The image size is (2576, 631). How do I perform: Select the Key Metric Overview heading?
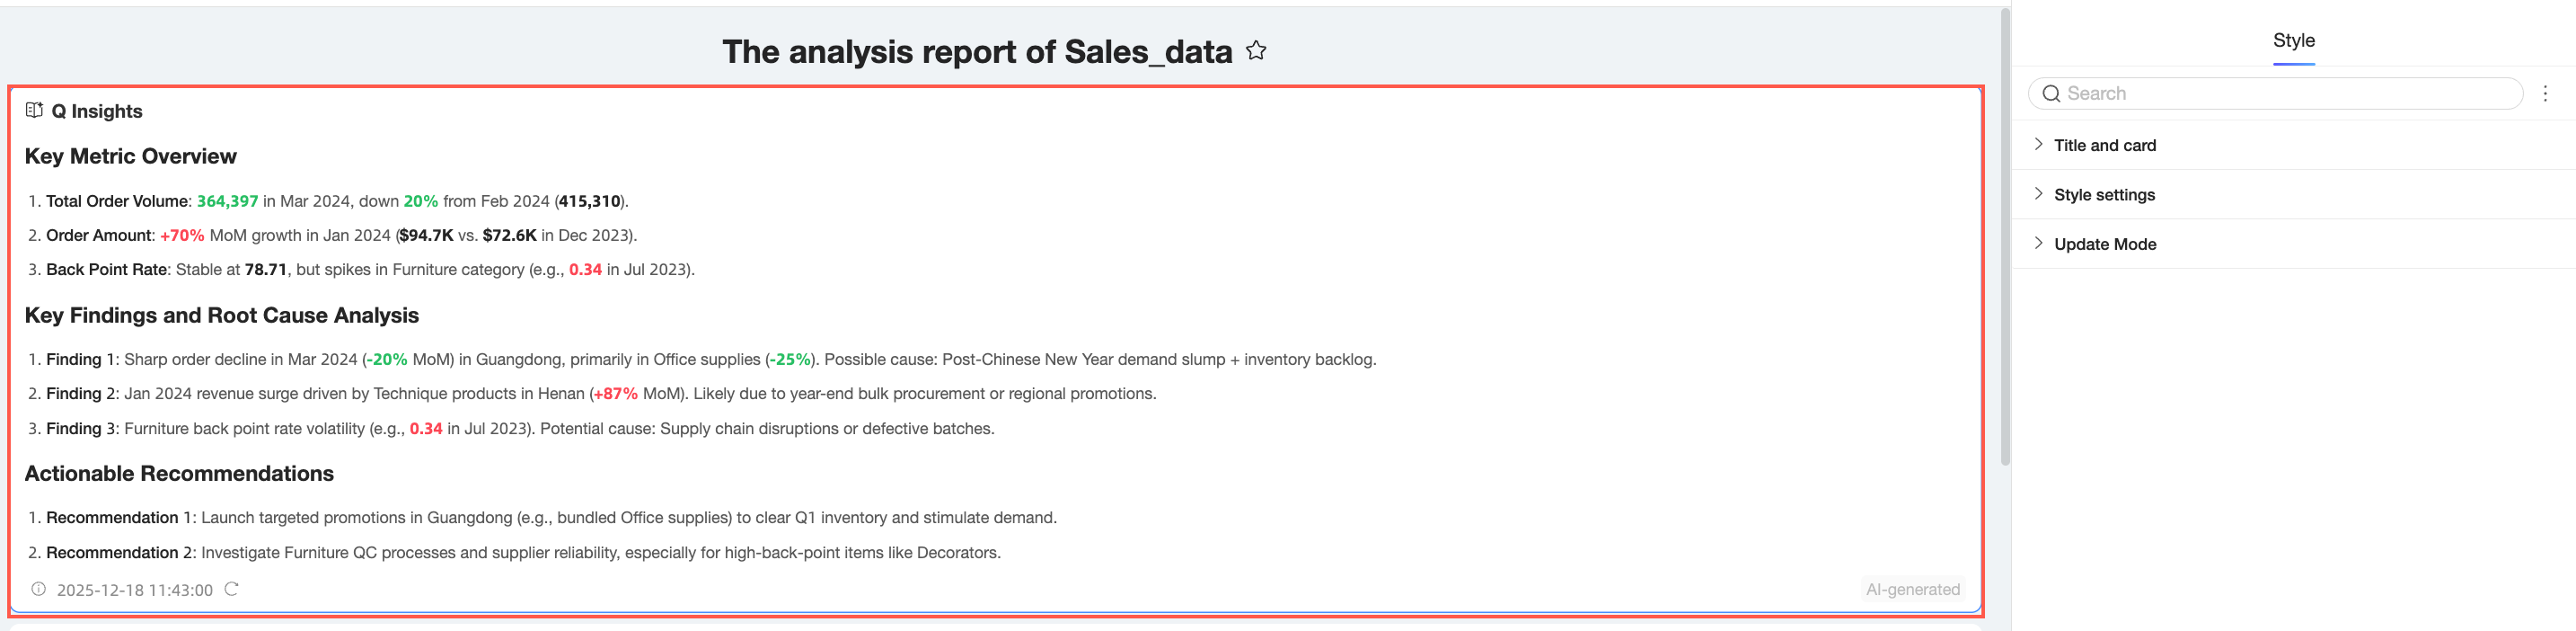(131, 157)
